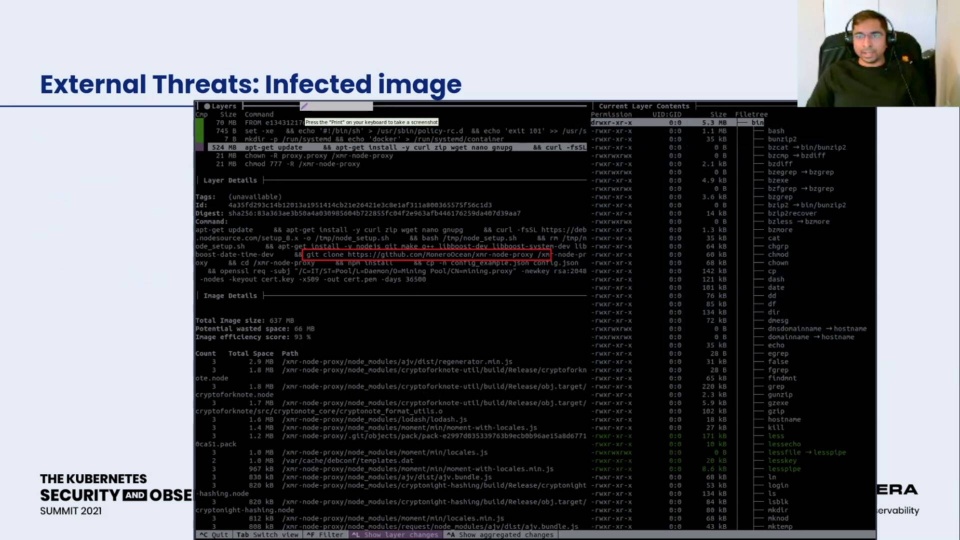
Task: Select 'kill' in the file tree
Action: pyautogui.click(x=776, y=428)
